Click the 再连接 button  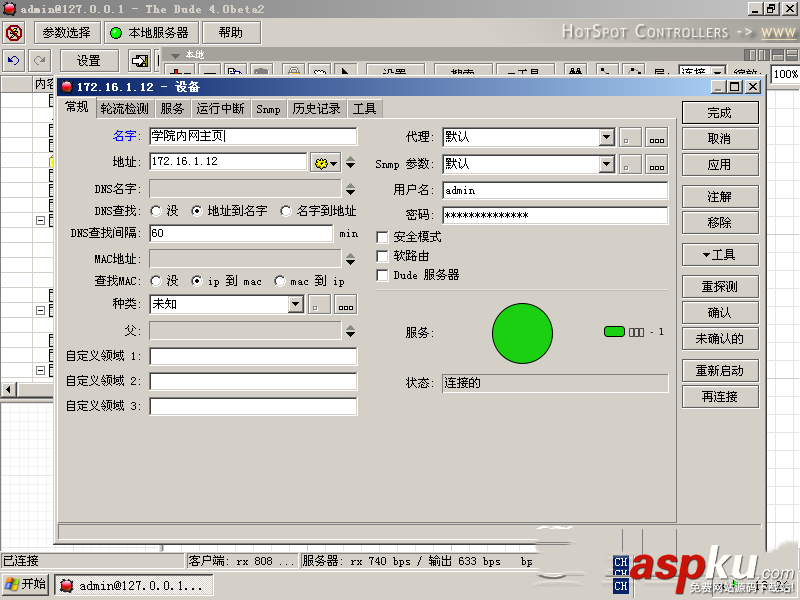pos(720,397)
